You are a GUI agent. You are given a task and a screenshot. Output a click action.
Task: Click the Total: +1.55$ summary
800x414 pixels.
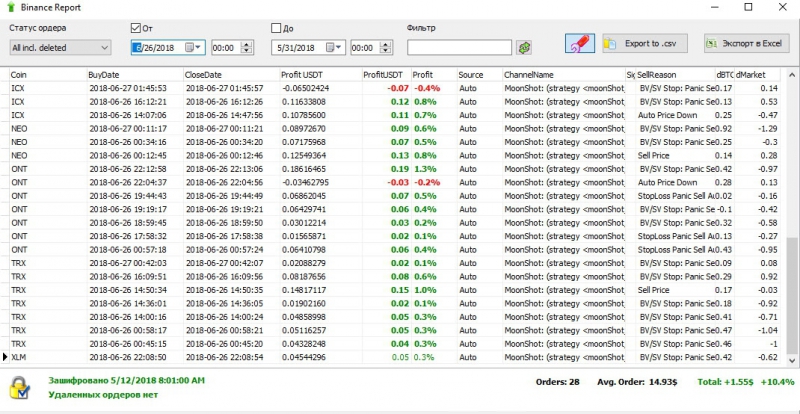[x=725, y=382]
